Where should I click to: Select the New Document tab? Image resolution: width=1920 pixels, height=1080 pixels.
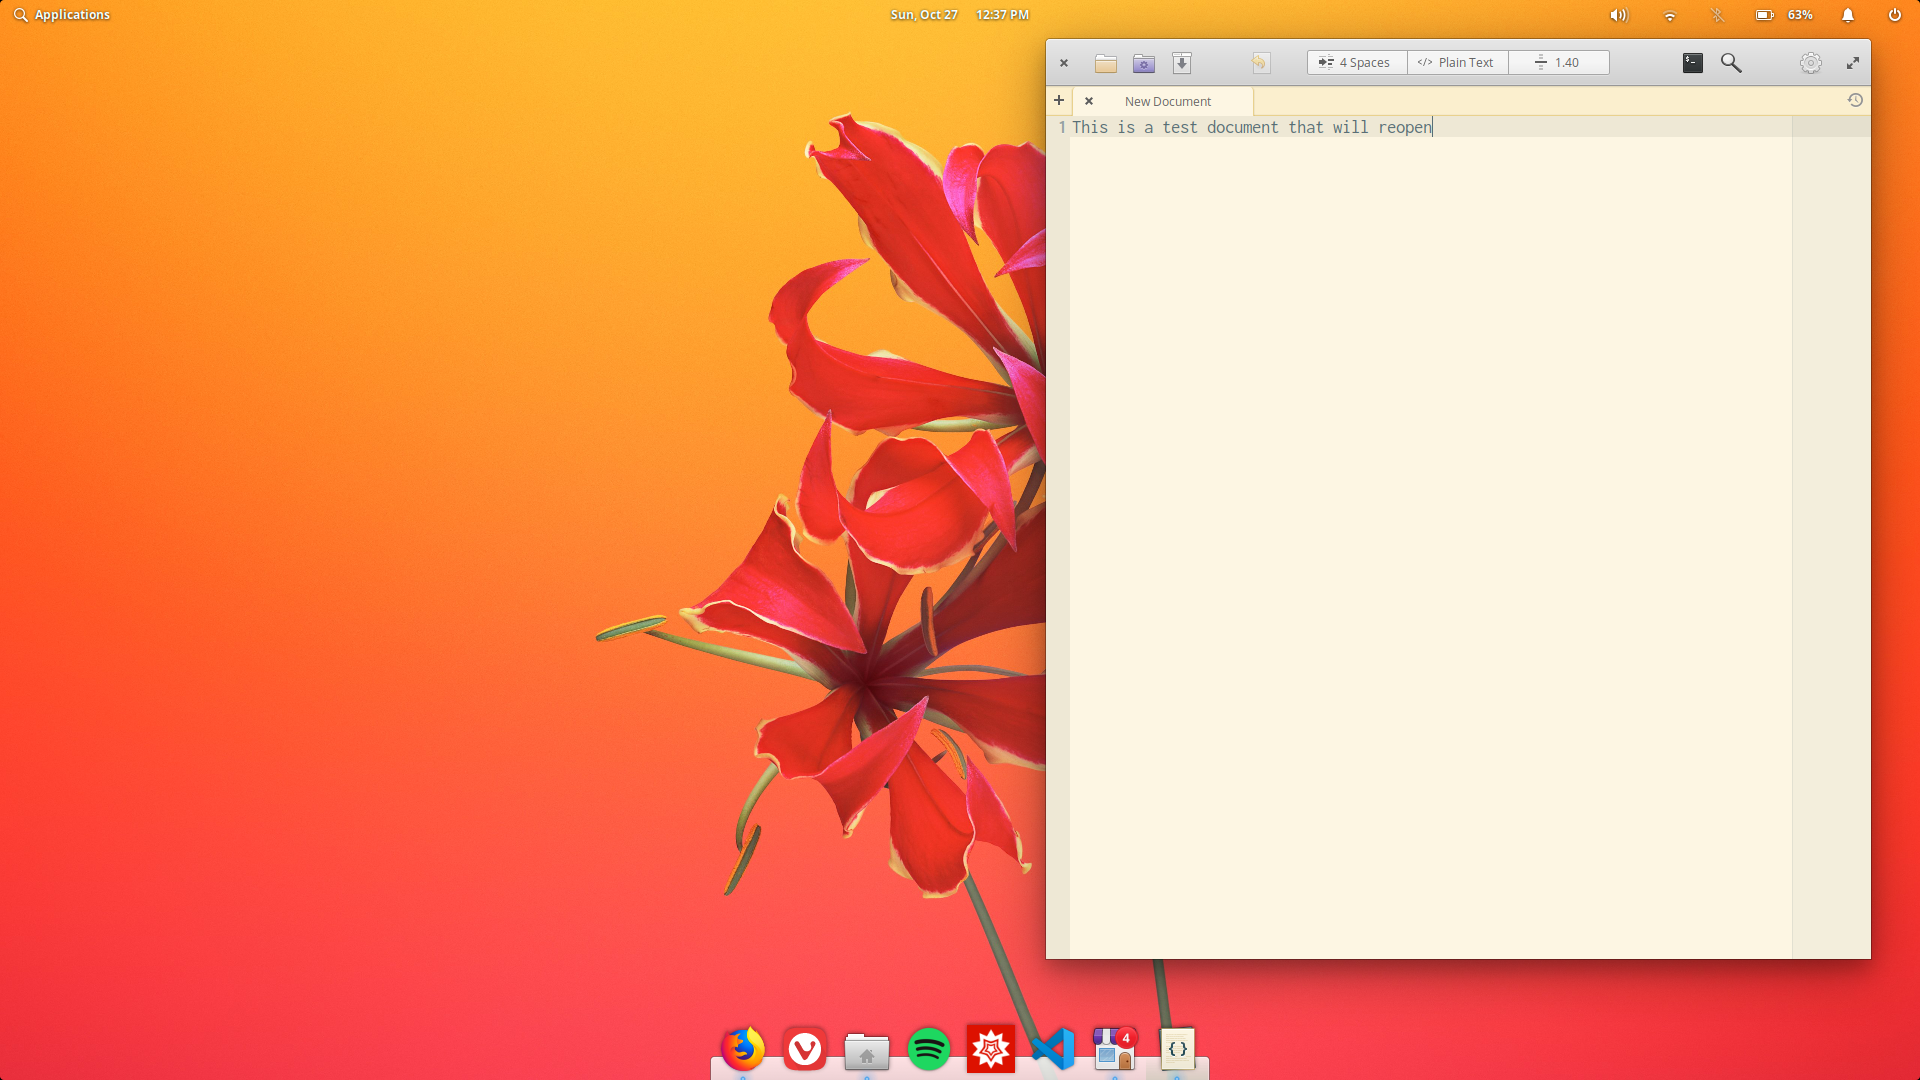pos(1168,100)
